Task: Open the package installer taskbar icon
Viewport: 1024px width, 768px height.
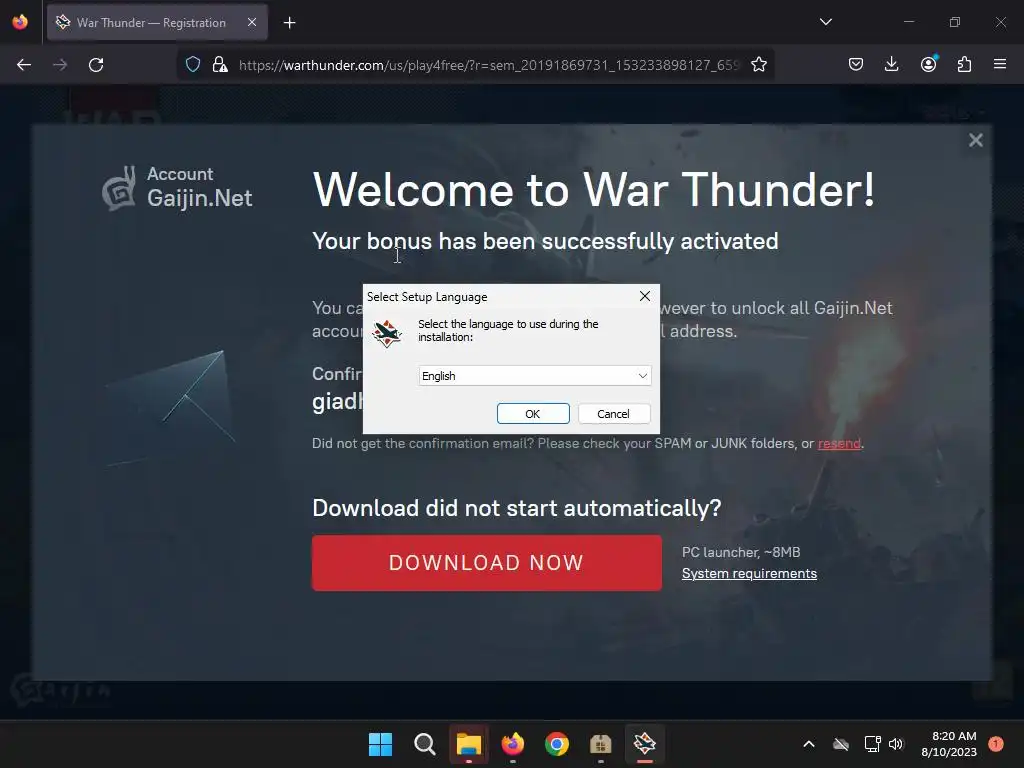Action: pyautogui.click(x=600, y=744)
